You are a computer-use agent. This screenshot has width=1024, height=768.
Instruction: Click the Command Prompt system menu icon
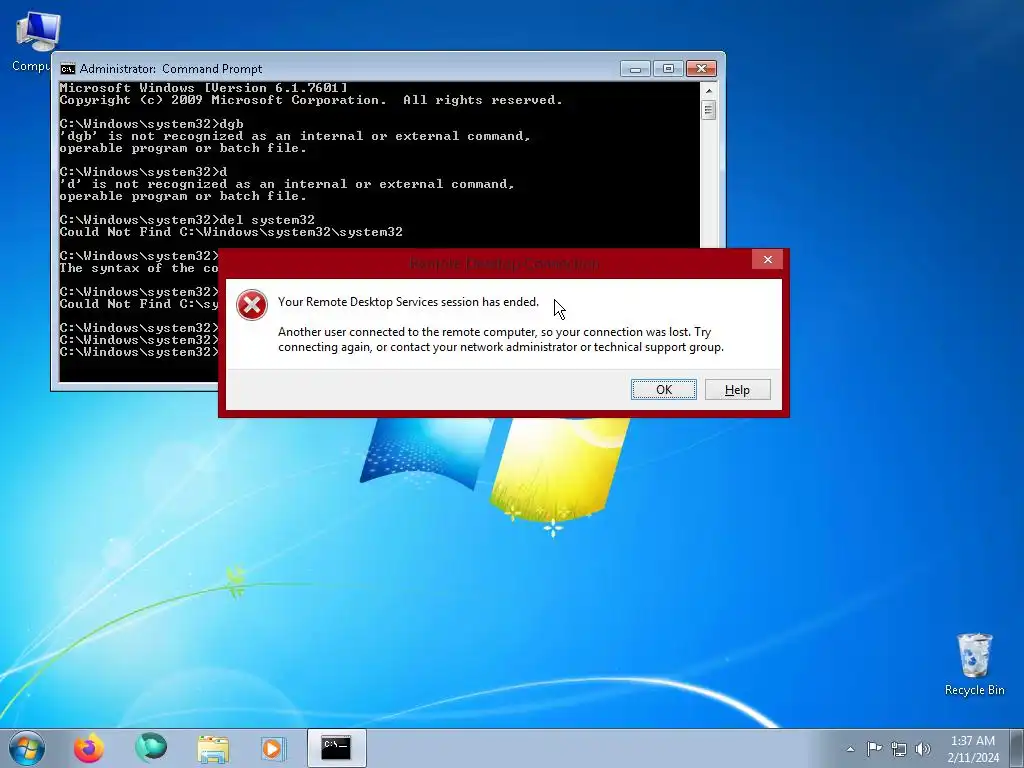[x=67, y=69]
